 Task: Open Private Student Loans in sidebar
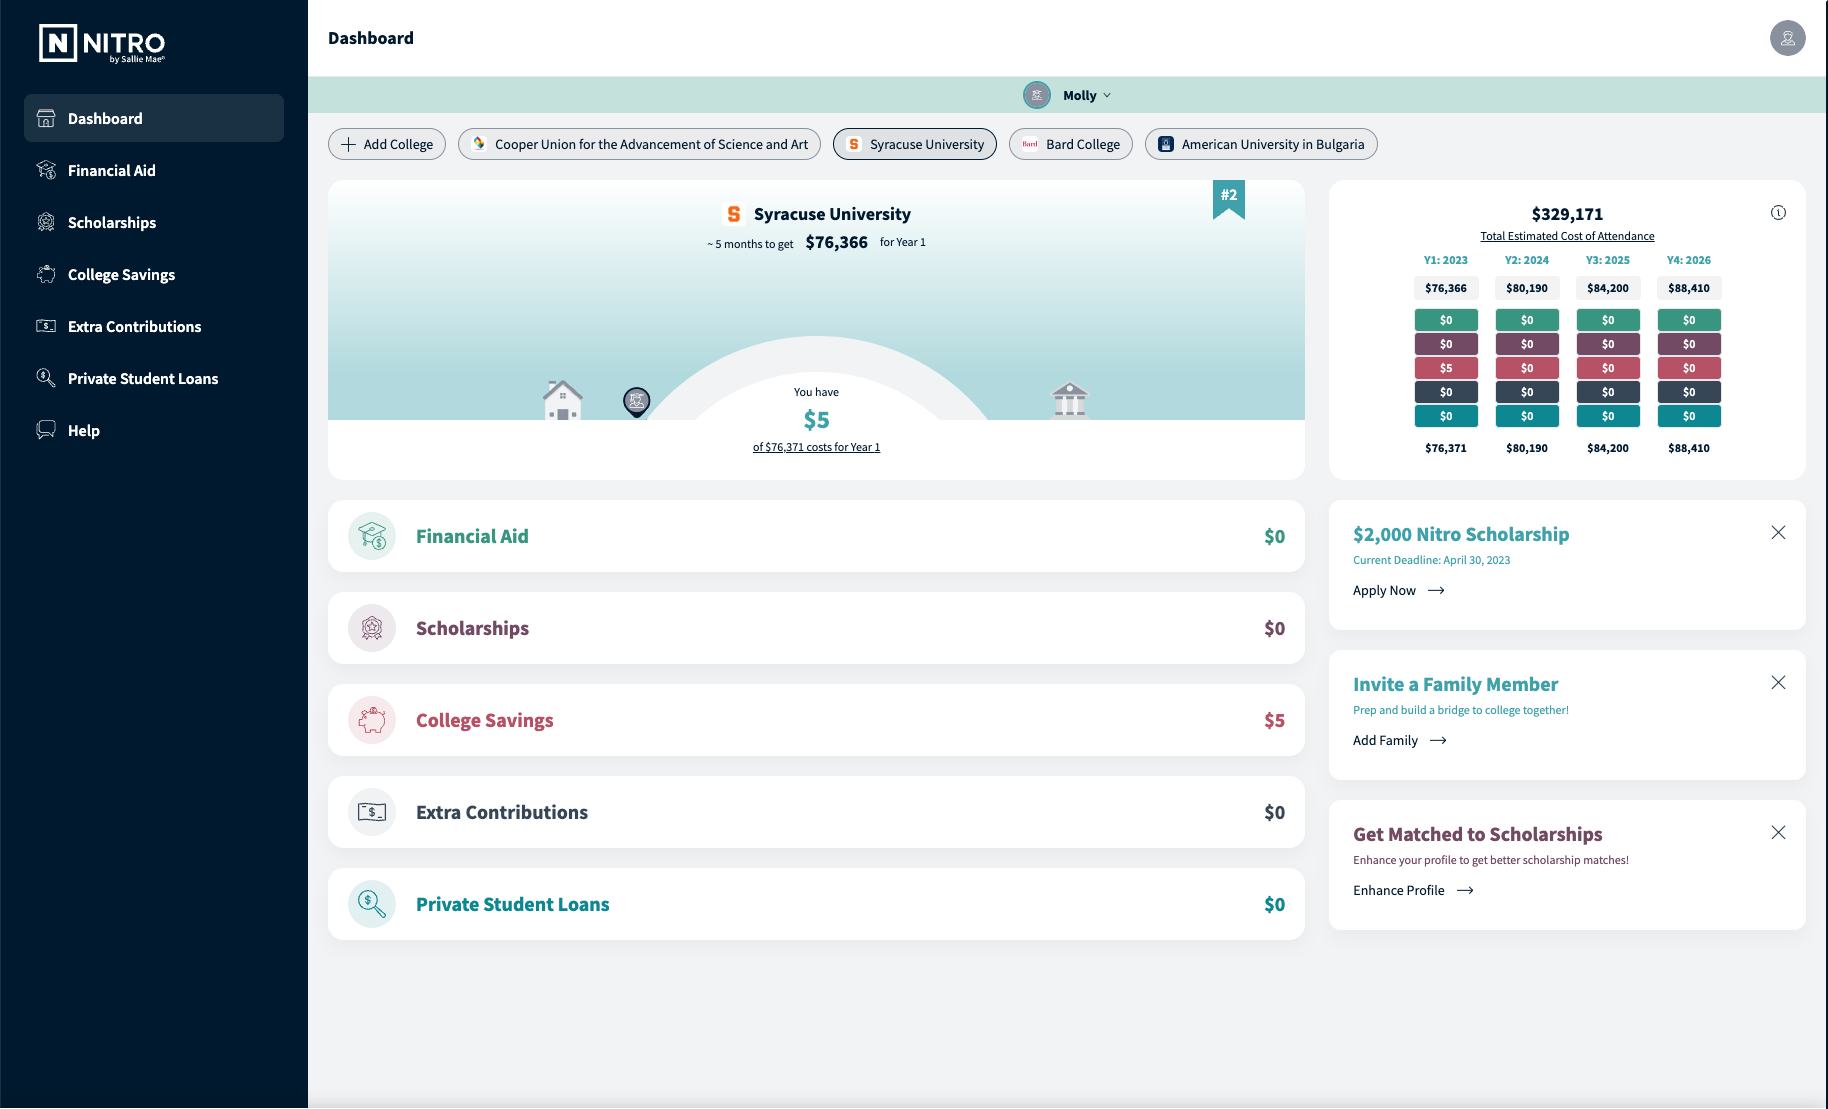[x=154, y=378]
